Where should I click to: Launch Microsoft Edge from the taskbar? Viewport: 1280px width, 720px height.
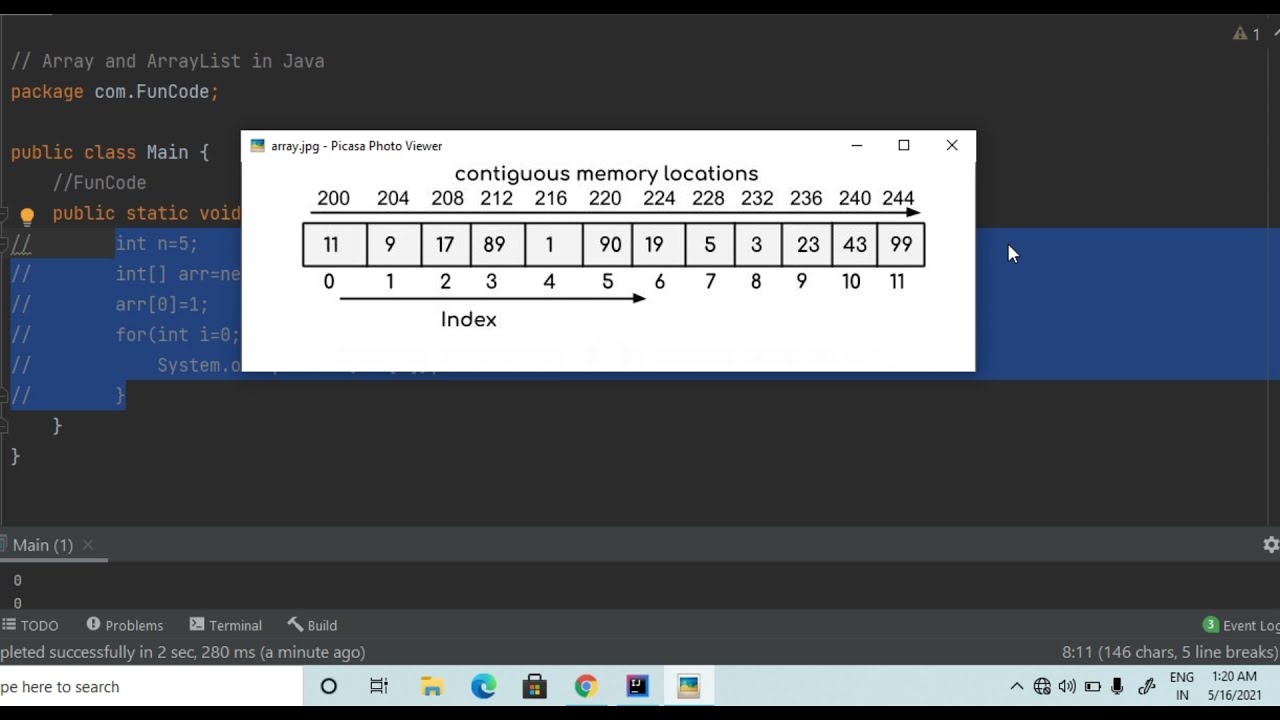(x=484, y=687)
